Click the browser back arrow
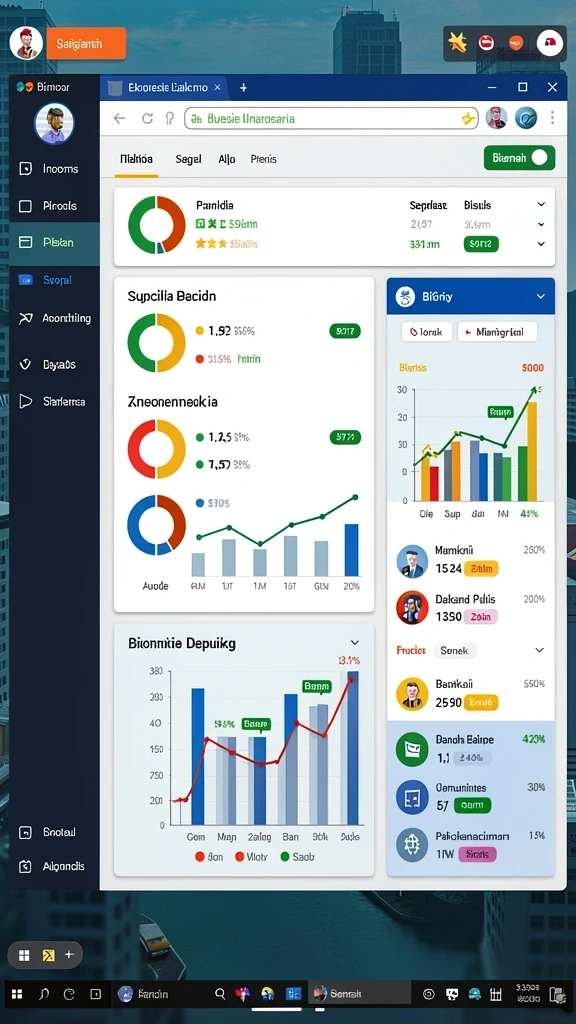The width and height of the screenshot is (576, 1024). (119, 118)
